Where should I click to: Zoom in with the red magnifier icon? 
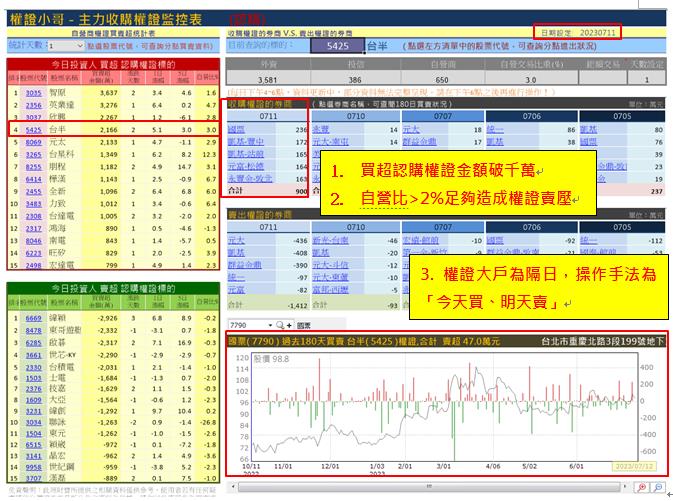pos(642,487)
